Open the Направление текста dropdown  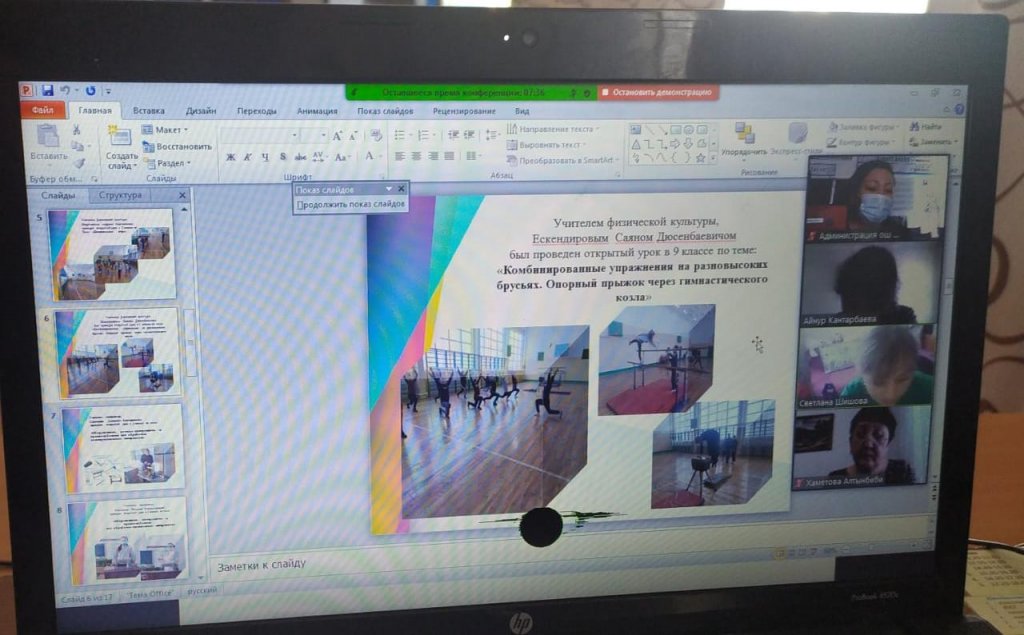click(x=552, y=129)
